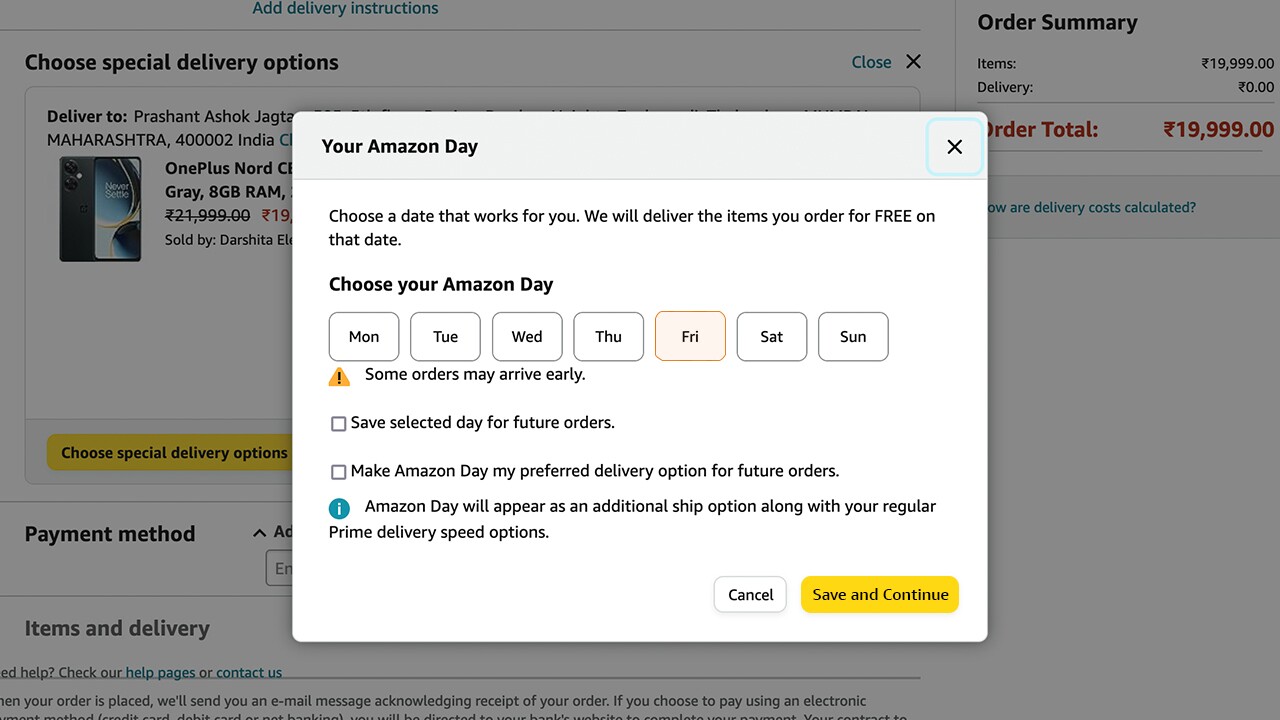The width and height of the screenshot is (1280, 720).
Task: Close the Your Amazon Day dialog
Action: tap(954, 147)
